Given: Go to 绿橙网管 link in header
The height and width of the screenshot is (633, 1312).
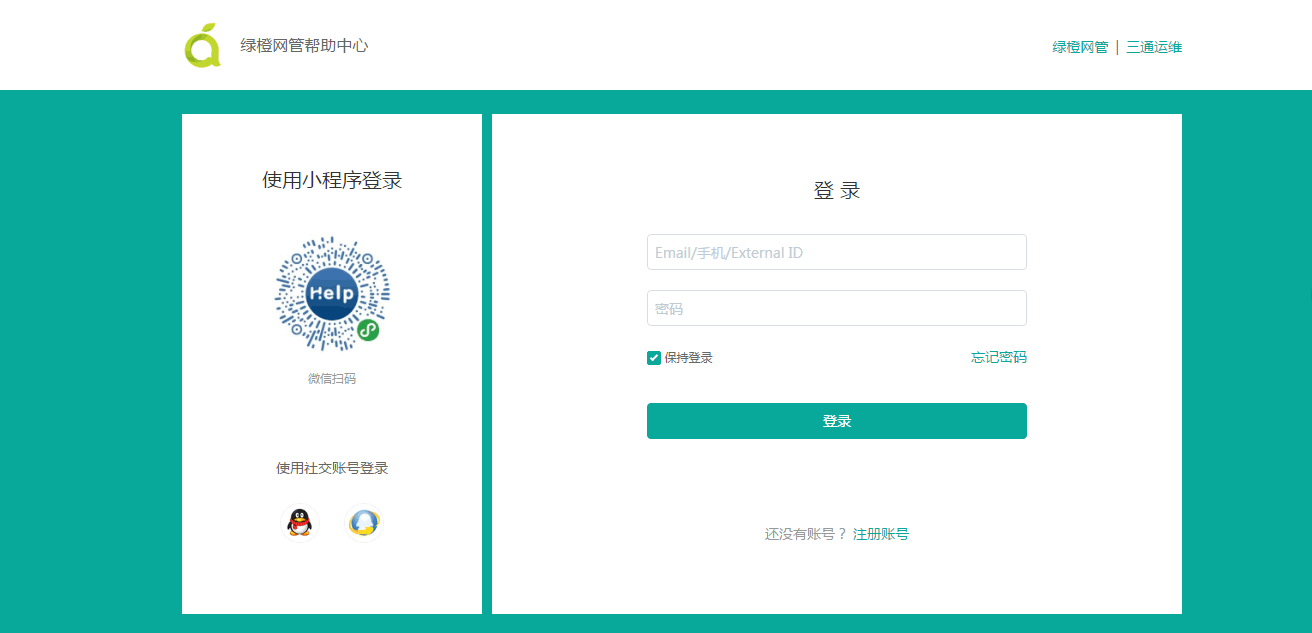Looking at the screenshot, I should coord(1080,47).
